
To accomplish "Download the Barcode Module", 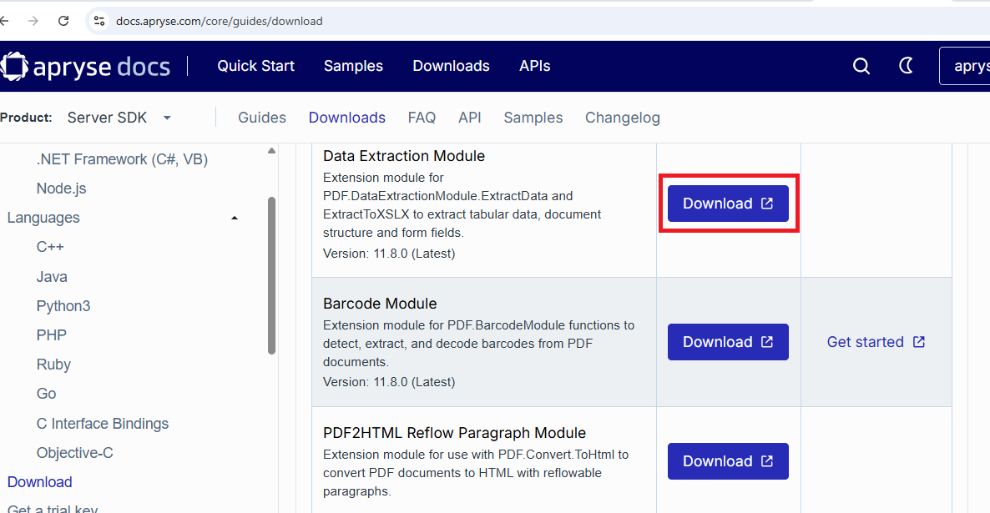I will (728, 341).
